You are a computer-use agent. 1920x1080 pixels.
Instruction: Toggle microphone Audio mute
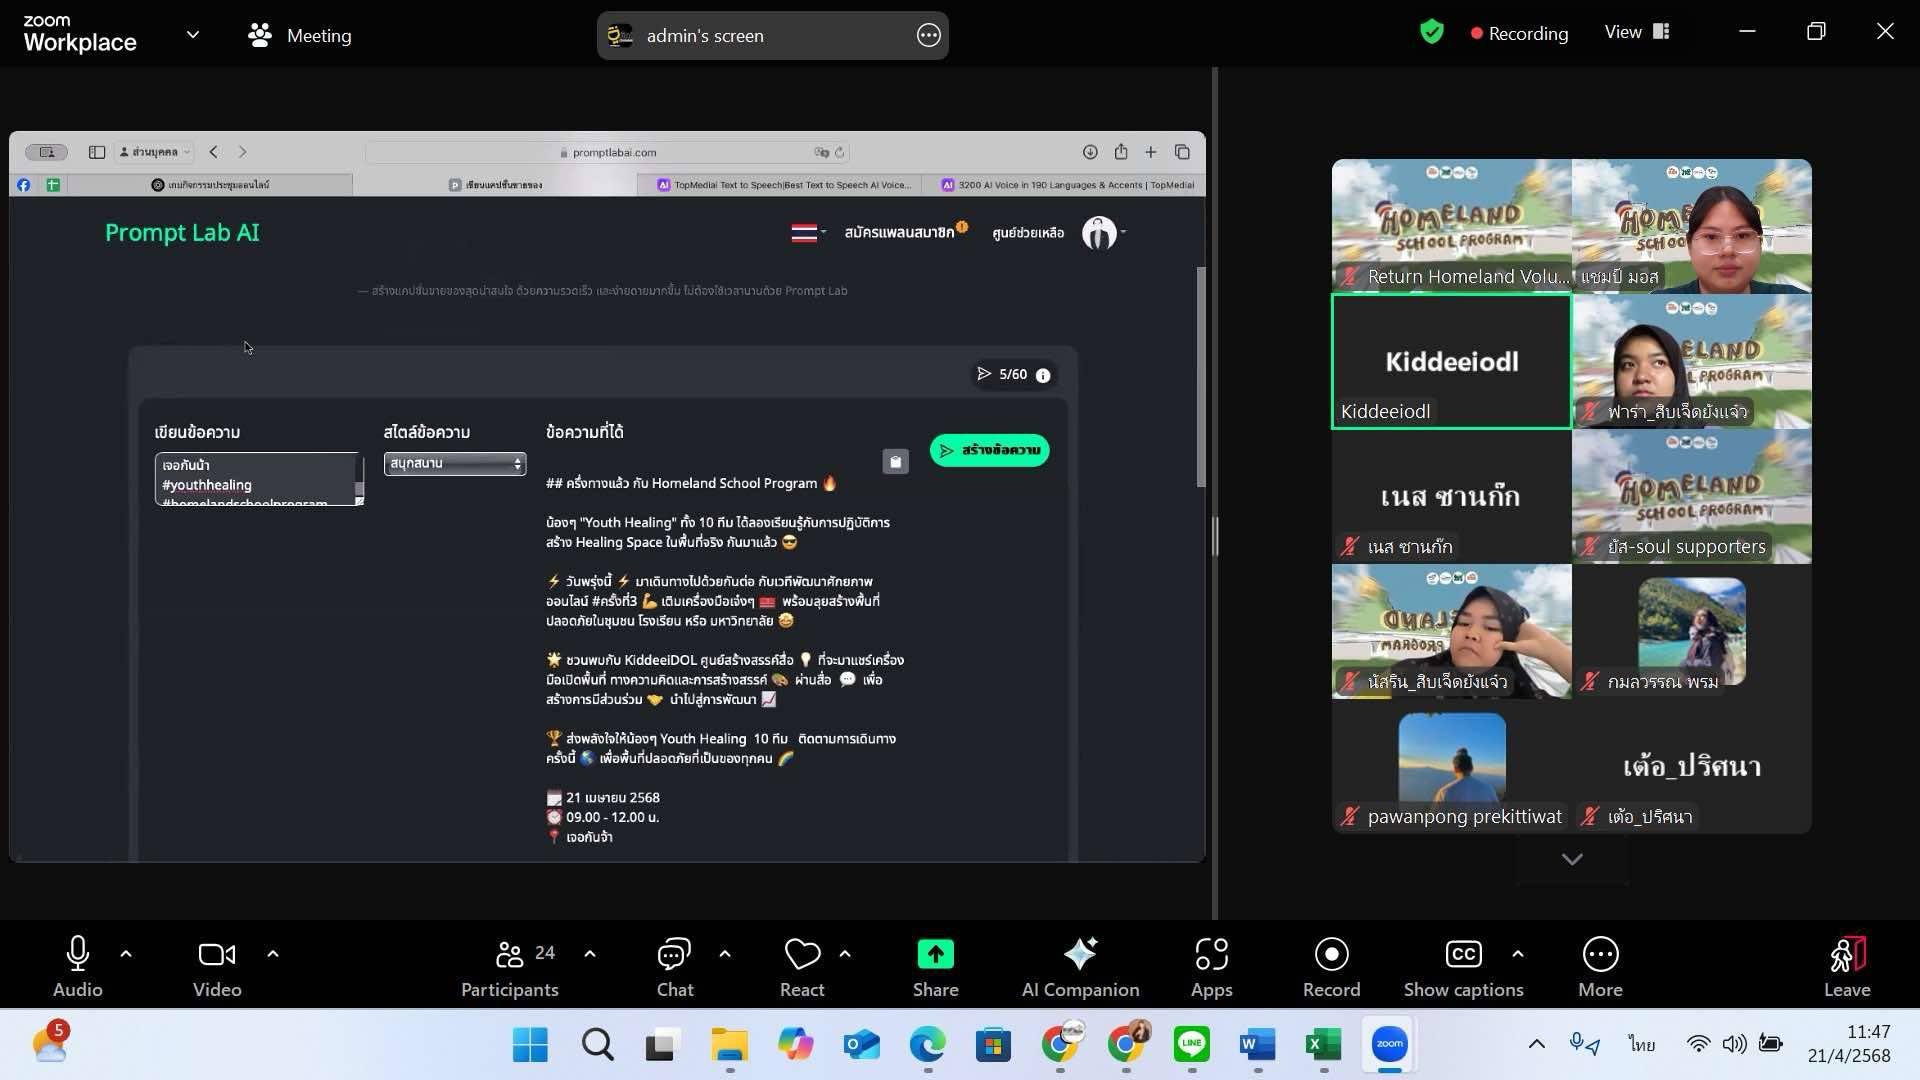click(77, 966)
